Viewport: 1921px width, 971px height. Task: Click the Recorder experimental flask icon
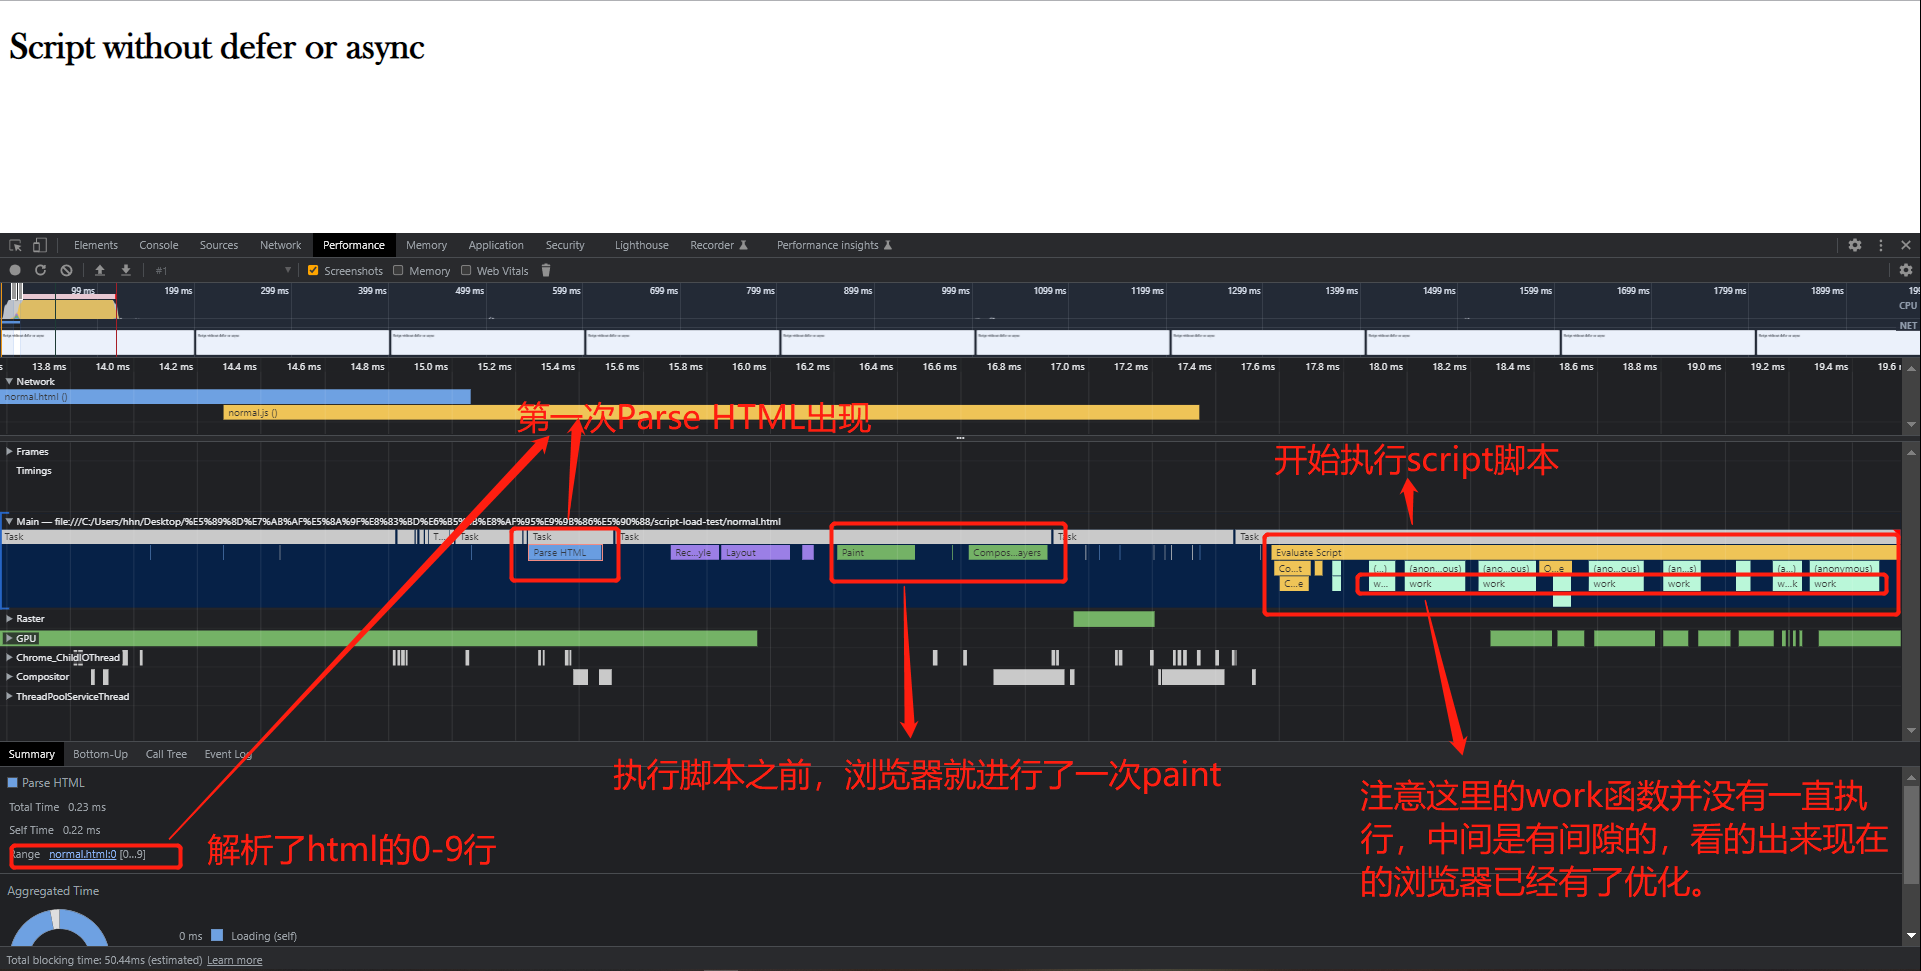click(x=743, y=245)
